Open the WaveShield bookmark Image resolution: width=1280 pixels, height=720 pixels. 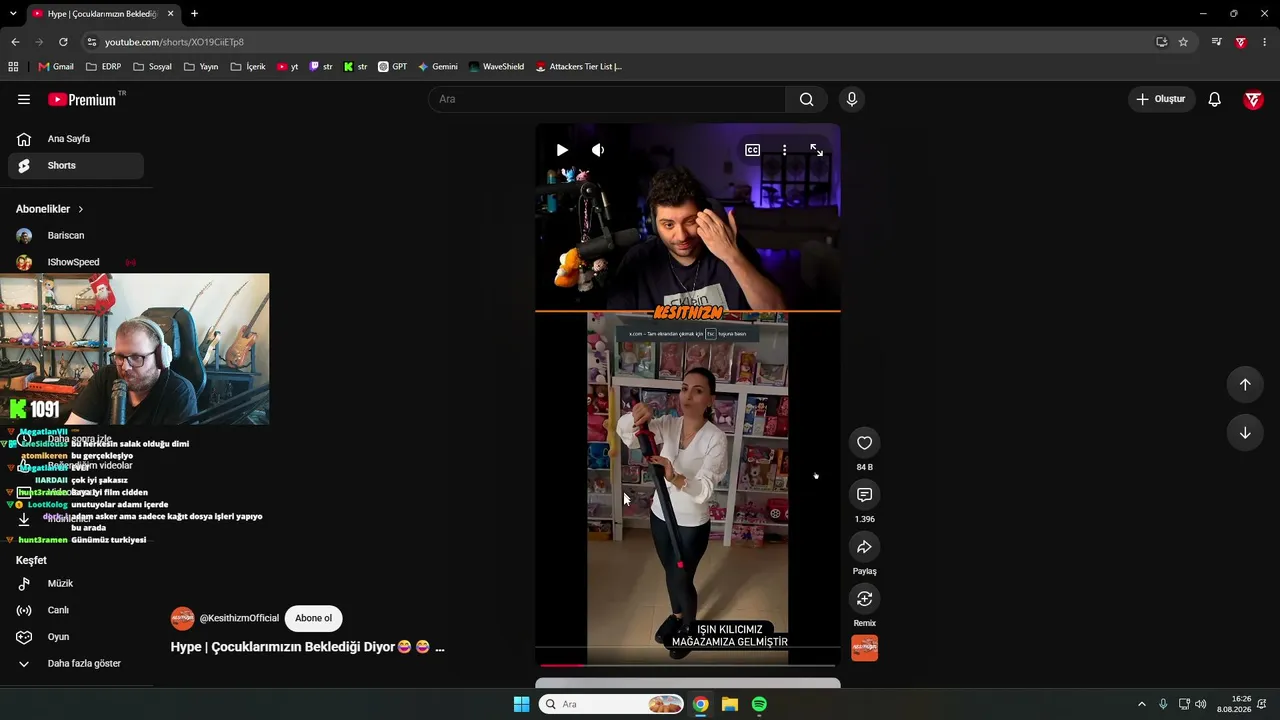[496, 67]
